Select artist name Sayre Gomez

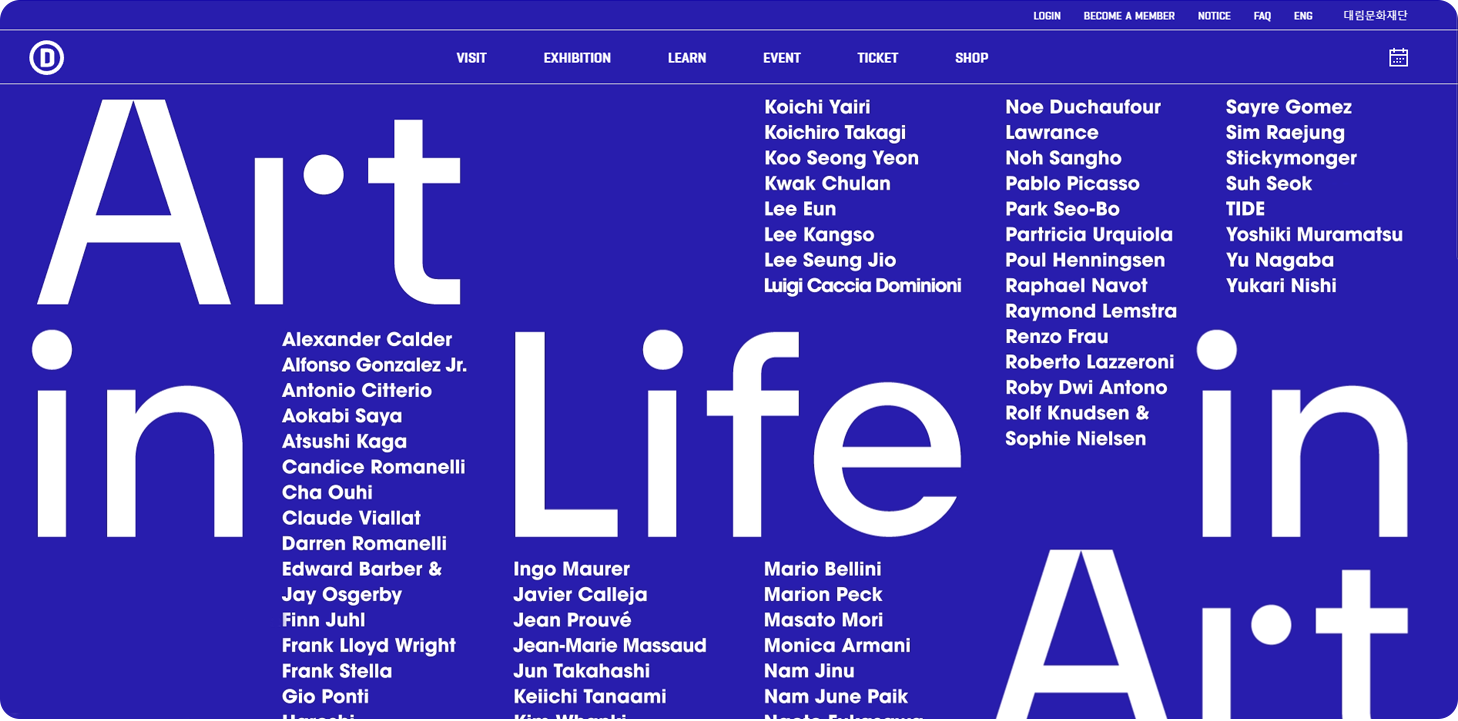pyautogui.click(x=1289, y=107)
